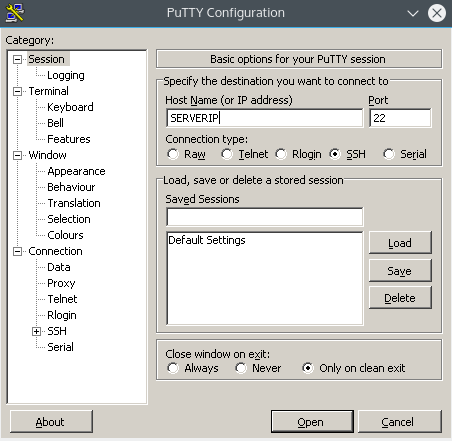Viewport: 452px width, 441px height.
Task: Click the PuTTY icon in title bar
Action: [14, 13]
